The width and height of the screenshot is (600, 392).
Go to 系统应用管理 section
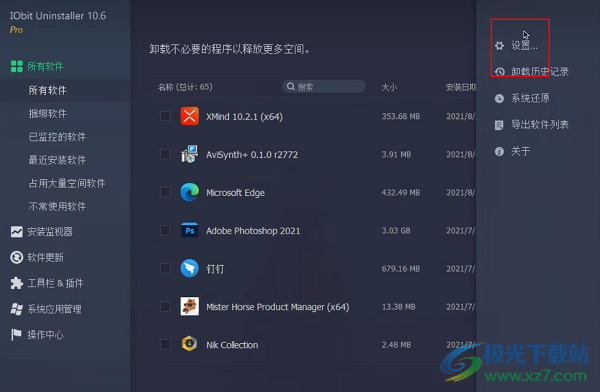tap(54, 309)
